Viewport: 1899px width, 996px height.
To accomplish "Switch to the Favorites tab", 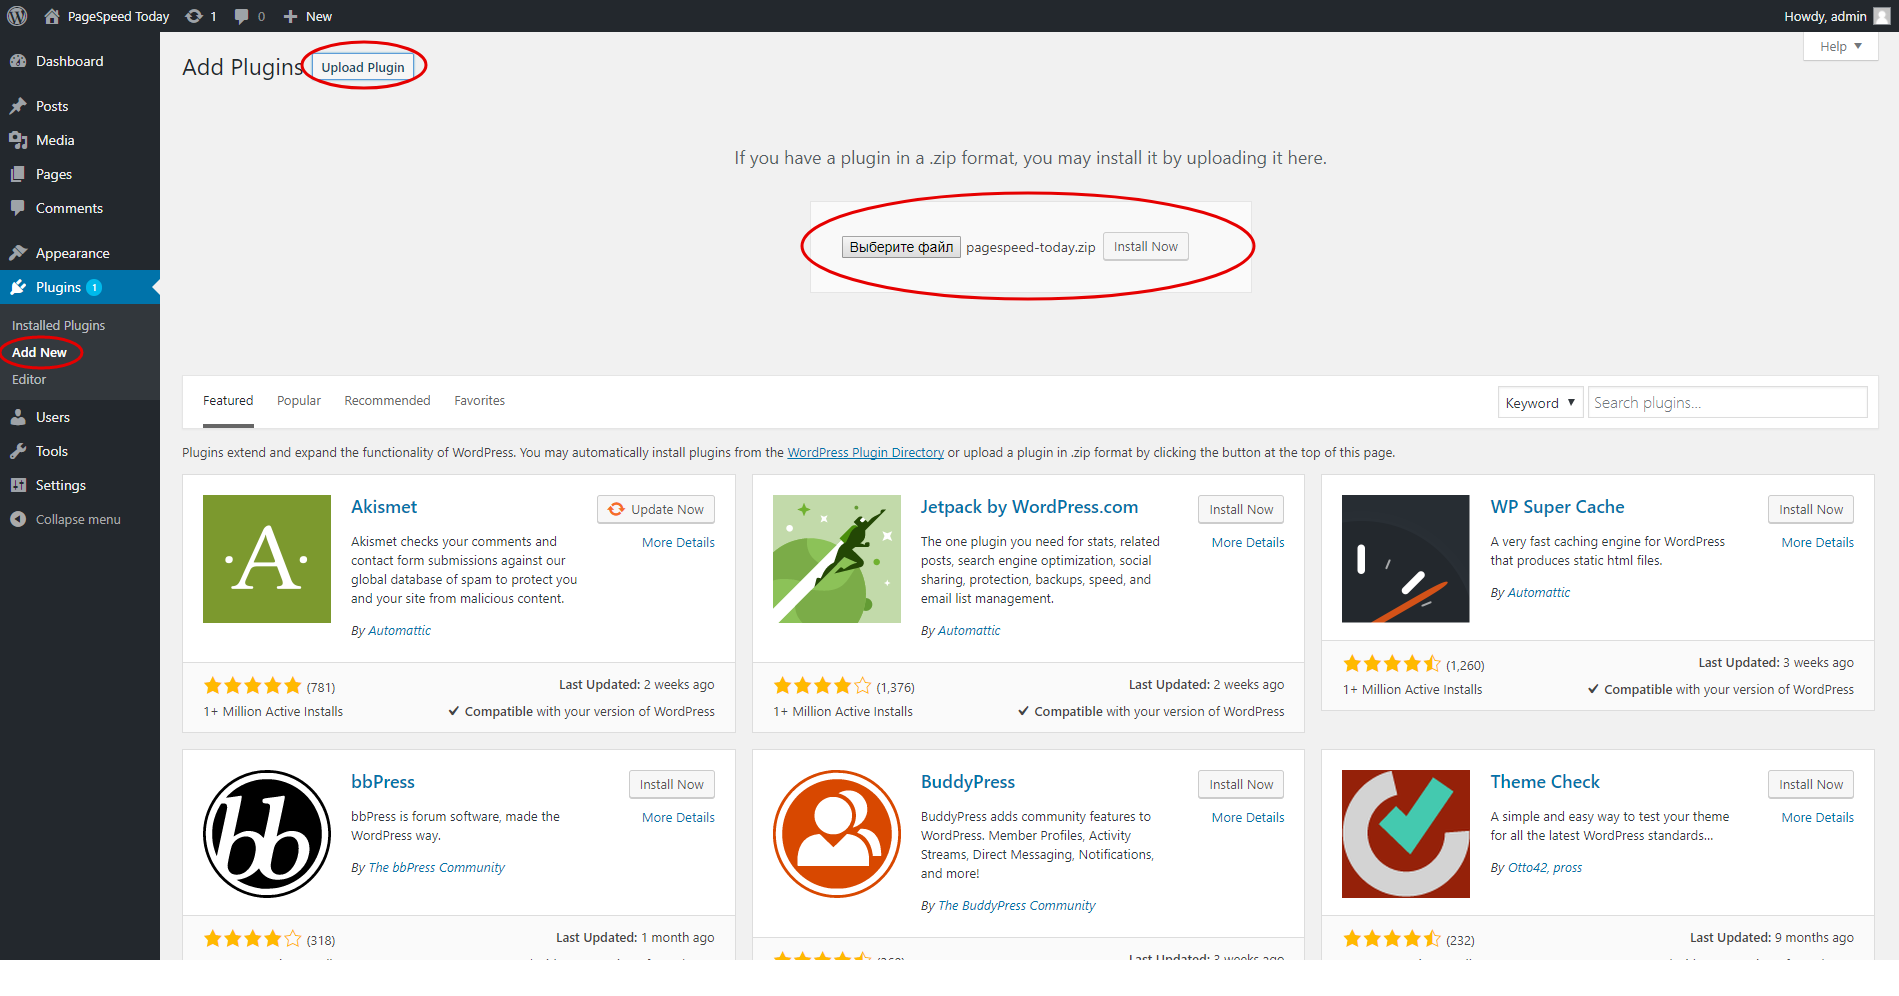I will point(480,401).
